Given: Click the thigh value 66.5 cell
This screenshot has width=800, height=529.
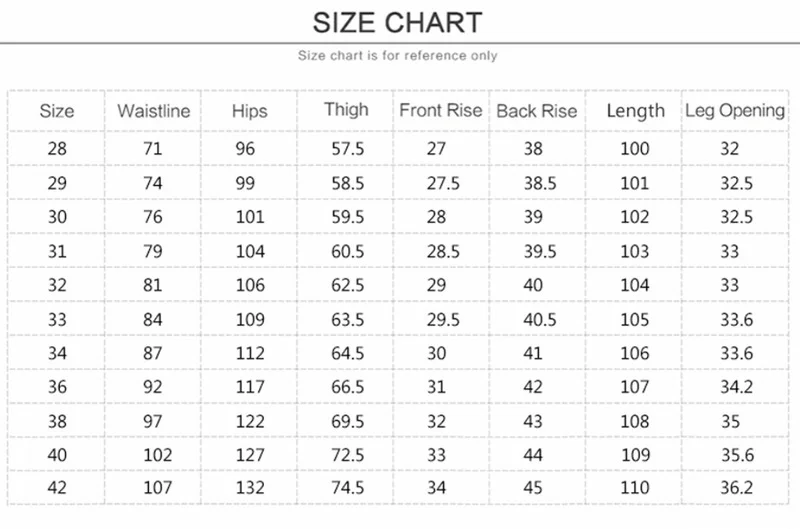Looking at the screenshot, I should click(x=347, y=387).
